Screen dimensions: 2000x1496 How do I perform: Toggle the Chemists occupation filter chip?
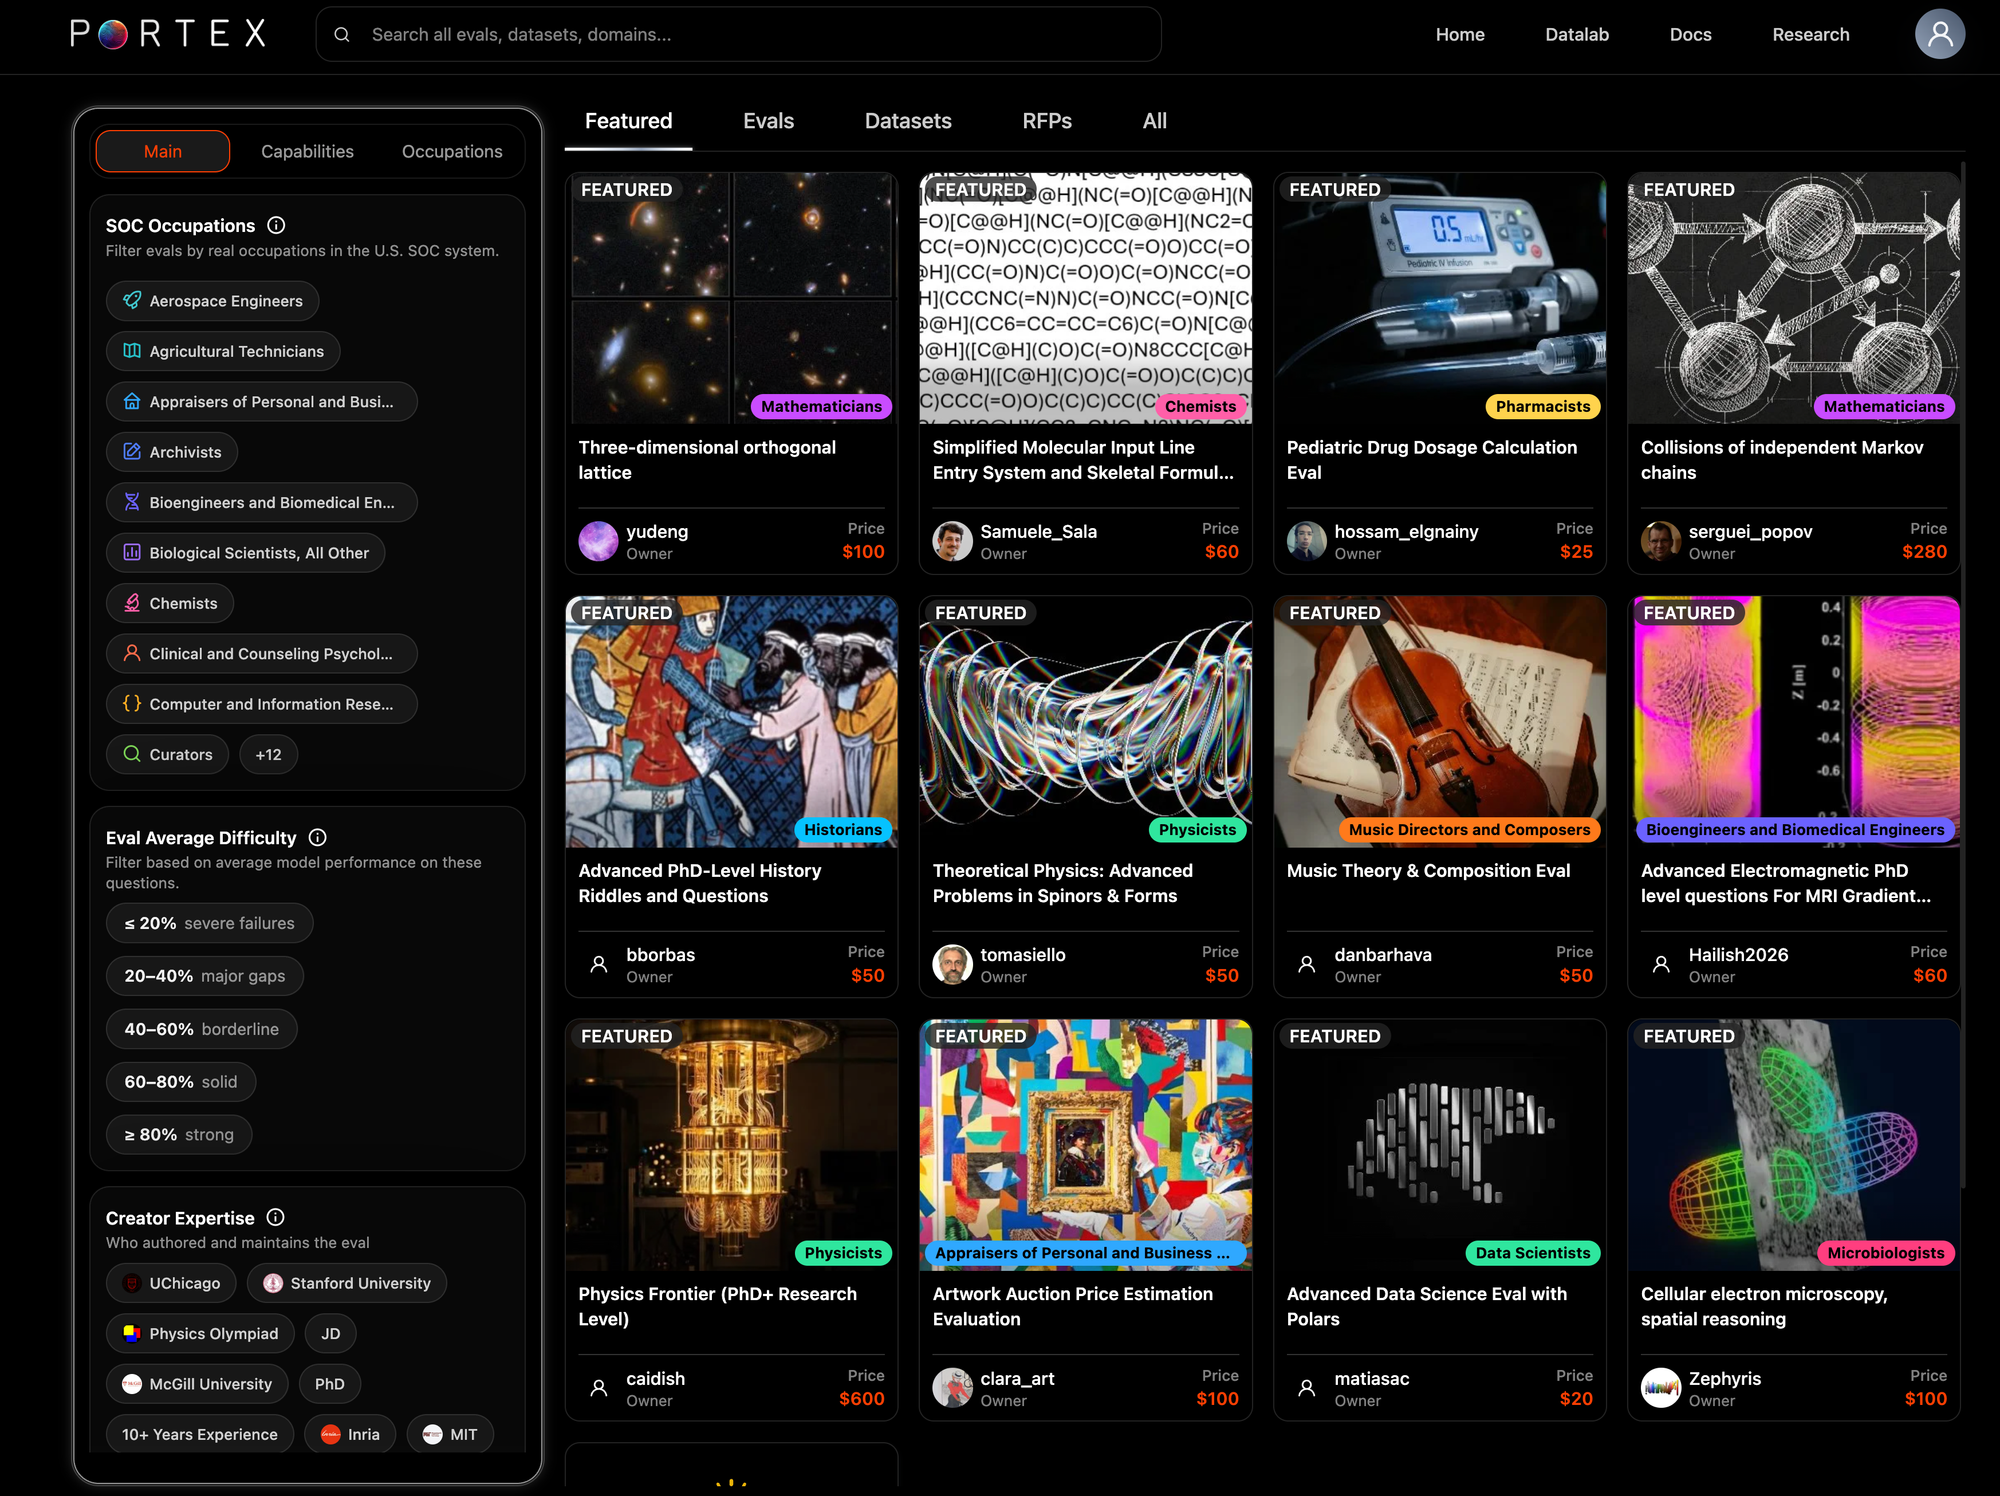[170, 603]
